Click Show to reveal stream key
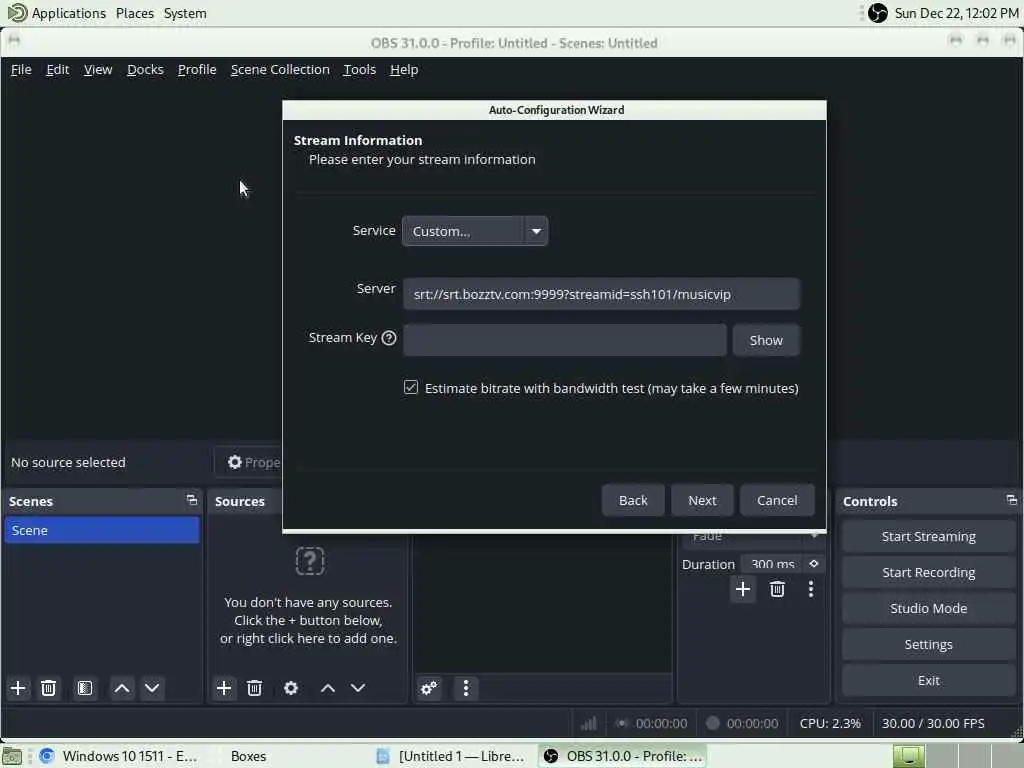The width and height of the screenshot is (1024, 768). (766, 340)
